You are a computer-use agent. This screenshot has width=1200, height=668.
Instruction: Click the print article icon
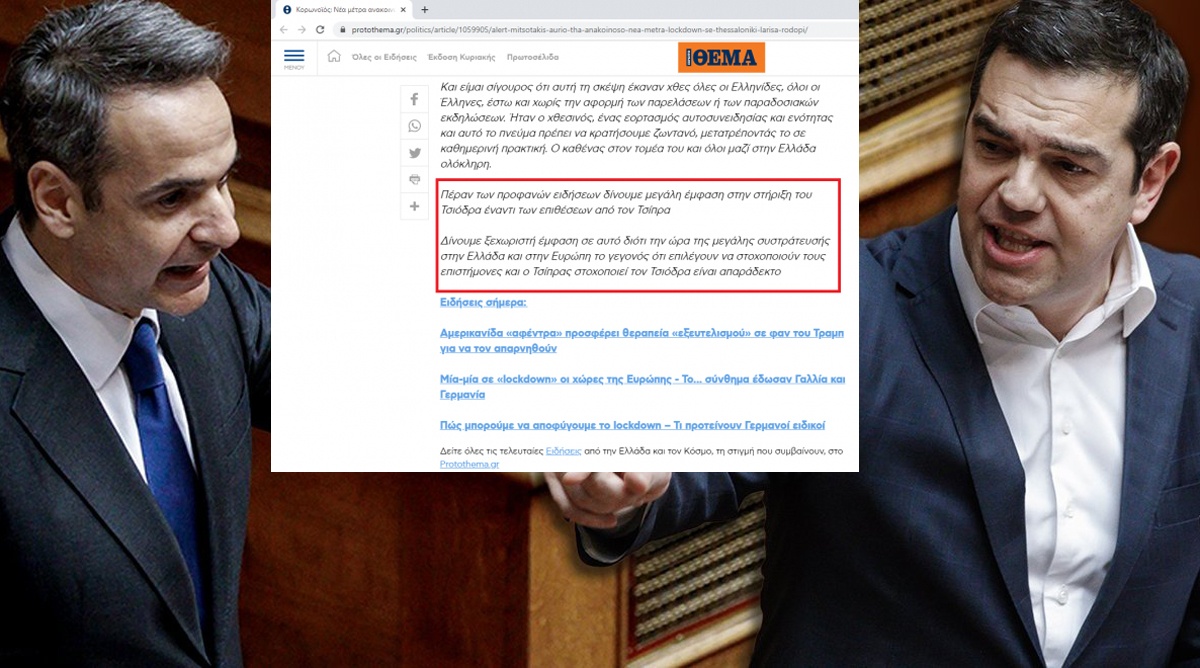pos(414,180)
